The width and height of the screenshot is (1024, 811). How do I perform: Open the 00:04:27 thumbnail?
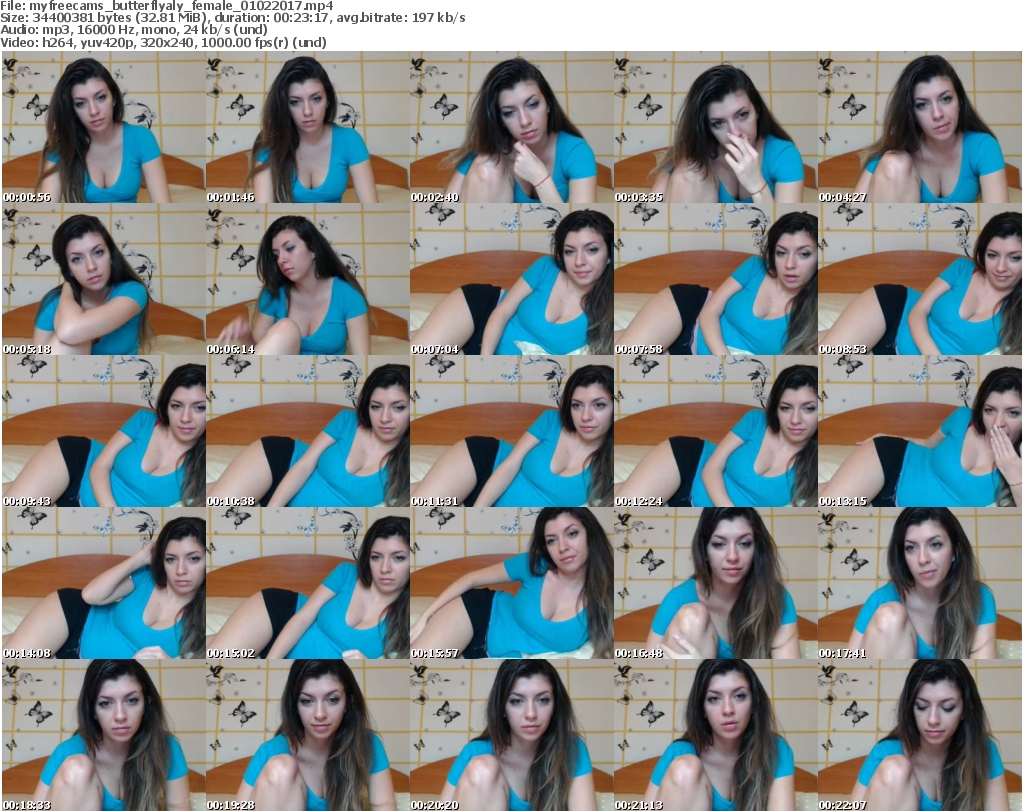(x=920, y=127)
